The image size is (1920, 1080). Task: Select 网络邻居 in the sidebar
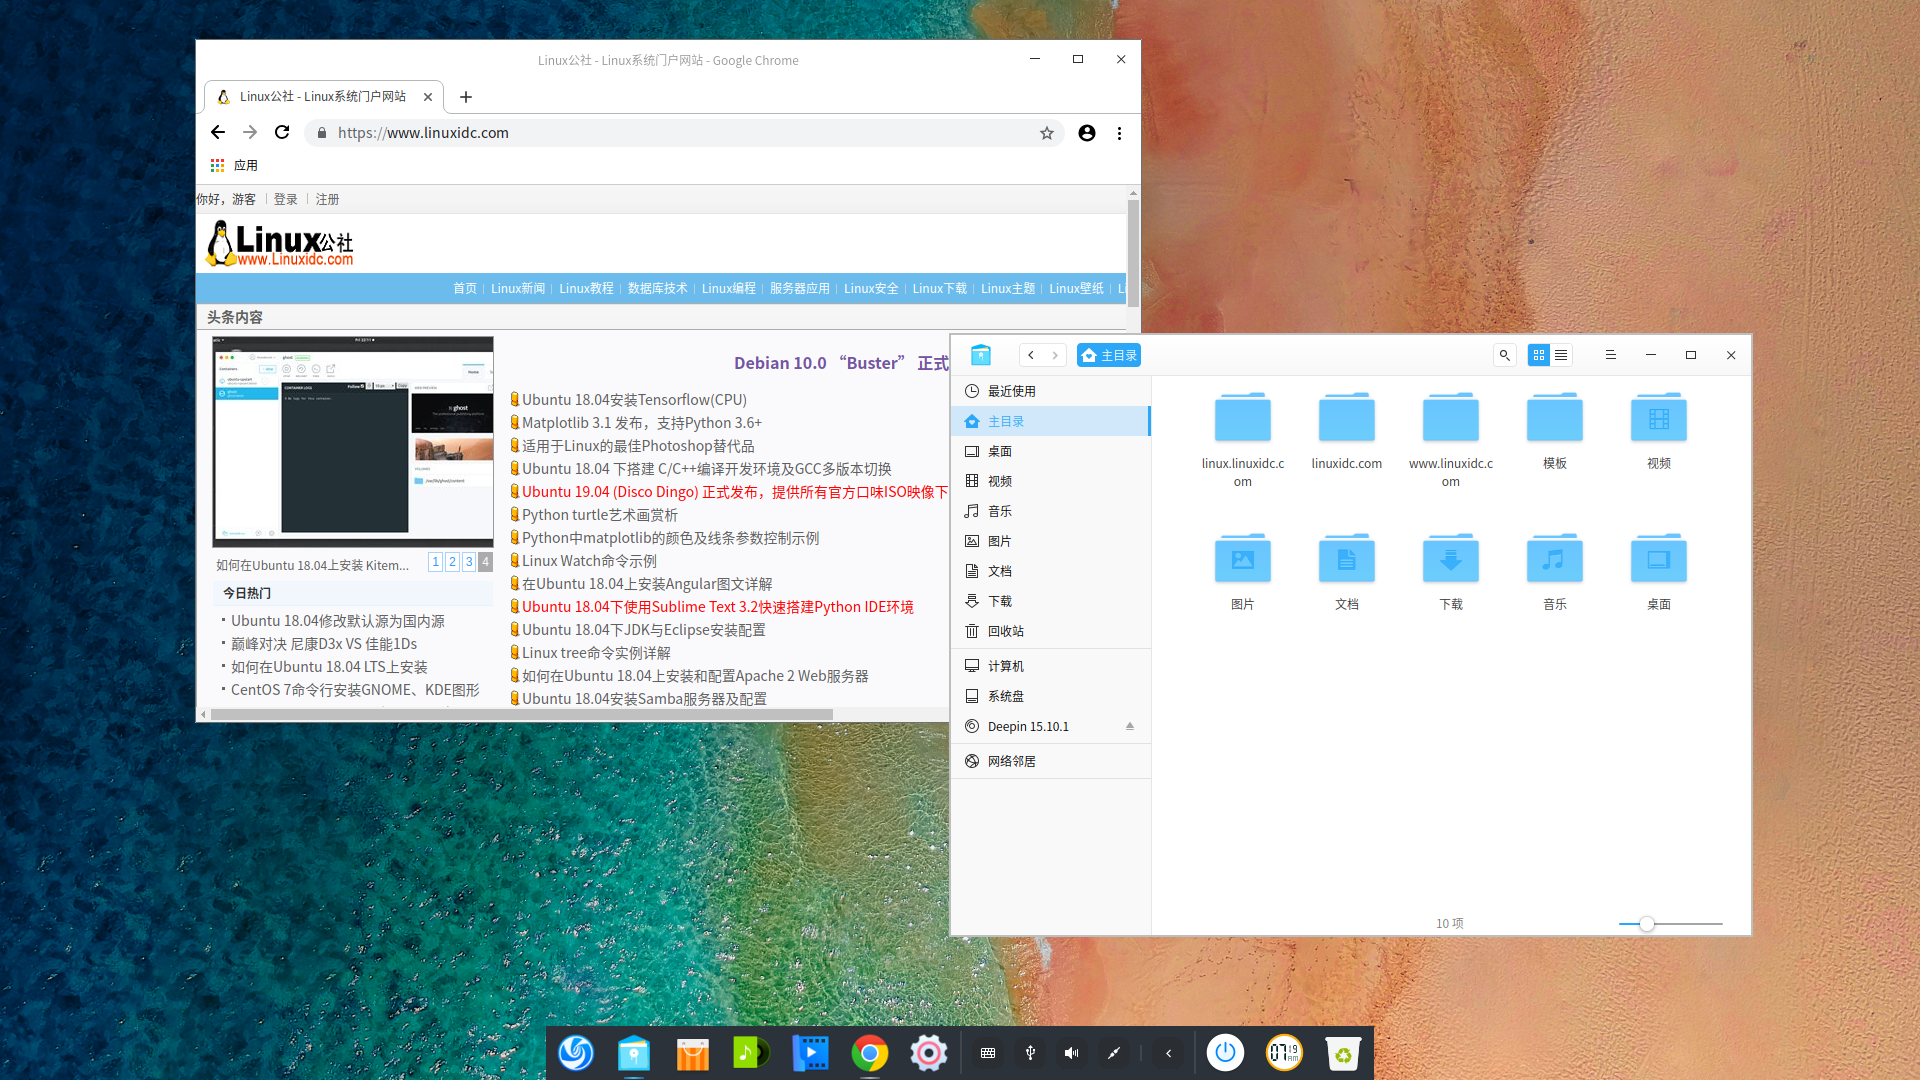pyautogui.click(x=1050, y=761)
